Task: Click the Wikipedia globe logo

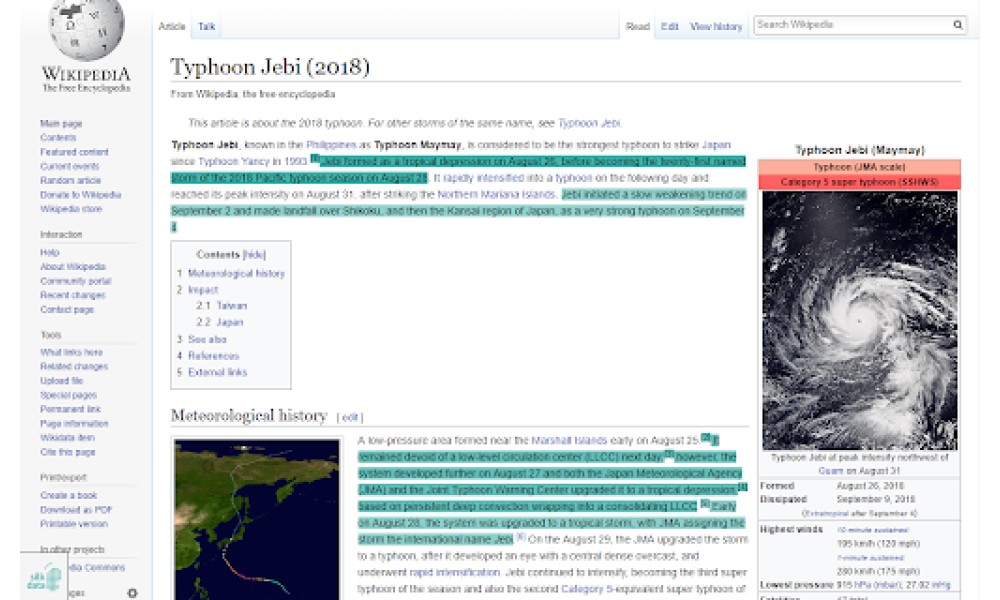Action: pyautogui.click(x=86, y=29)
